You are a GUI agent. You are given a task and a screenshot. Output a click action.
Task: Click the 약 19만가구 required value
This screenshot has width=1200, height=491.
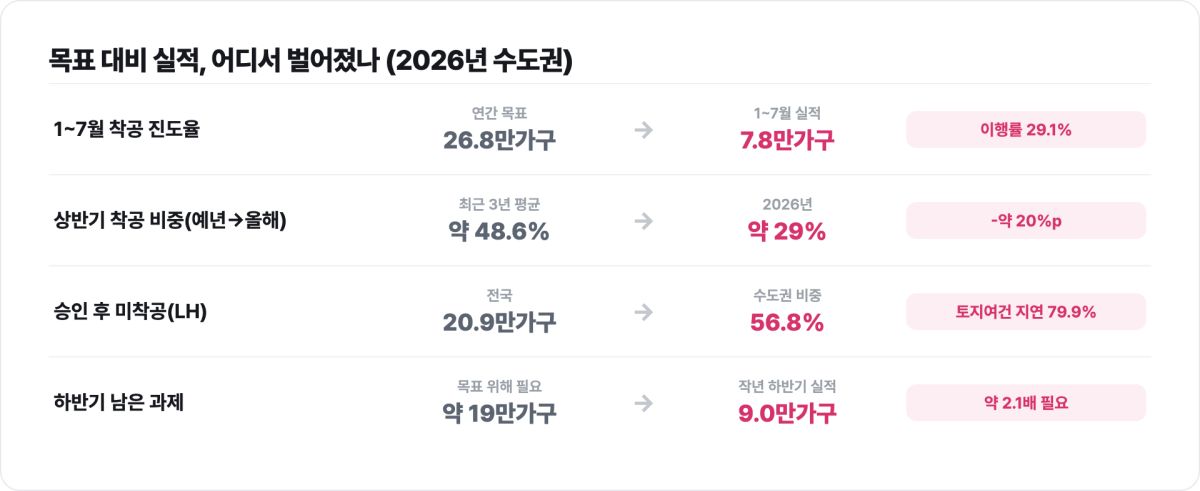click(x=499, y=413)
